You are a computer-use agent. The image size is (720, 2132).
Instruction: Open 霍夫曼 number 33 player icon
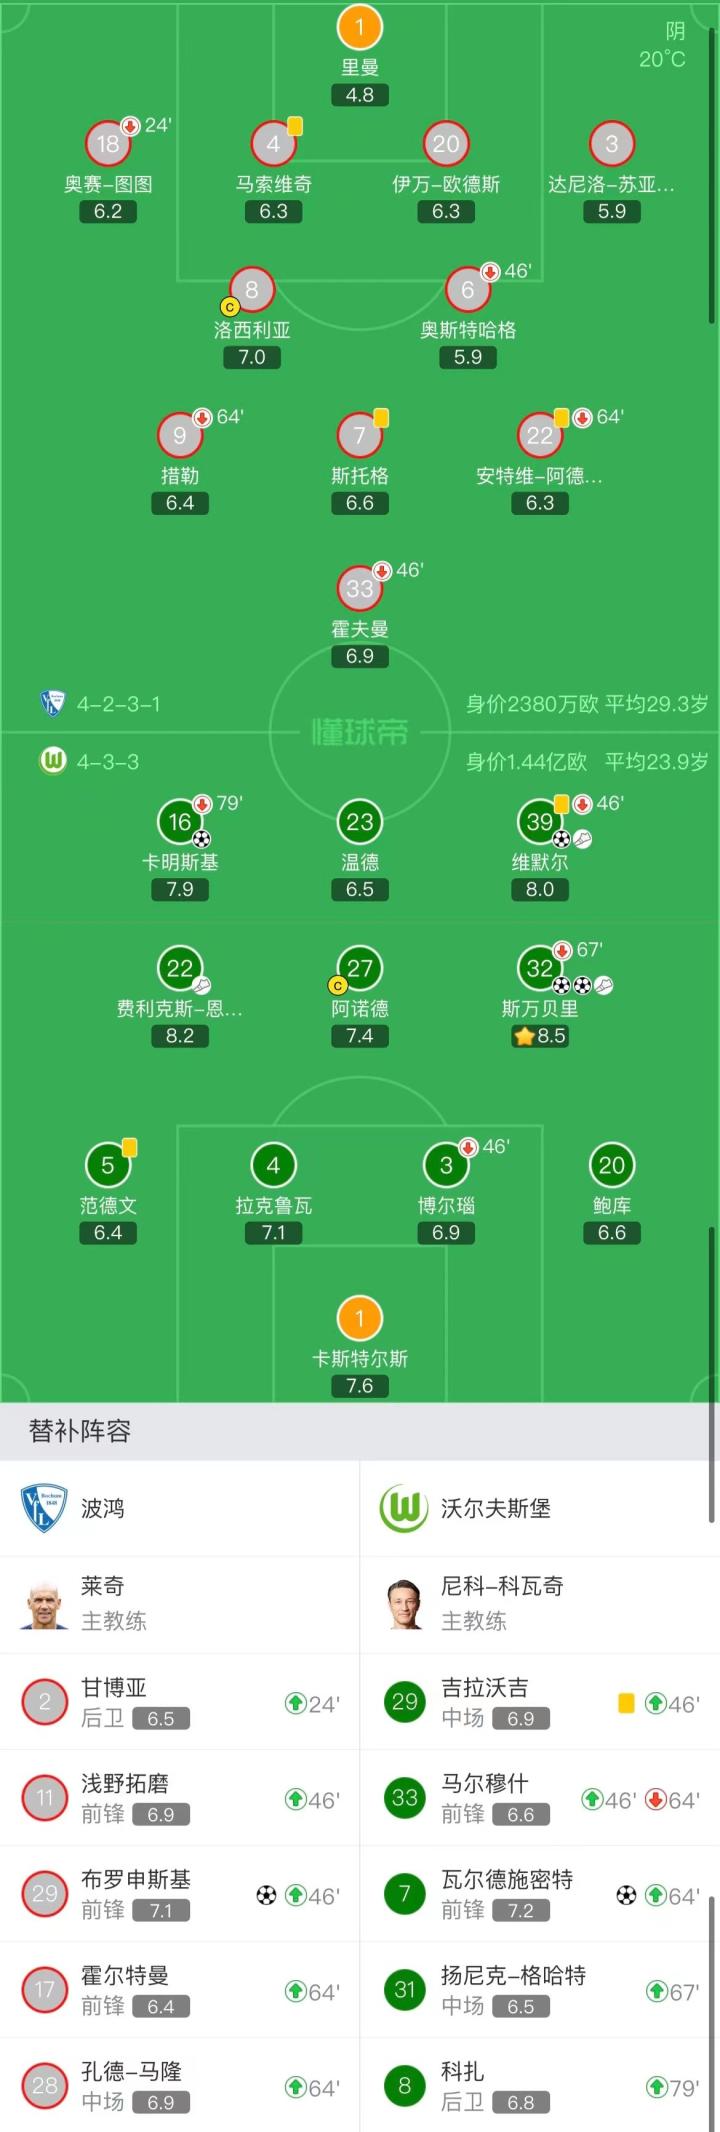coord(360,589)
